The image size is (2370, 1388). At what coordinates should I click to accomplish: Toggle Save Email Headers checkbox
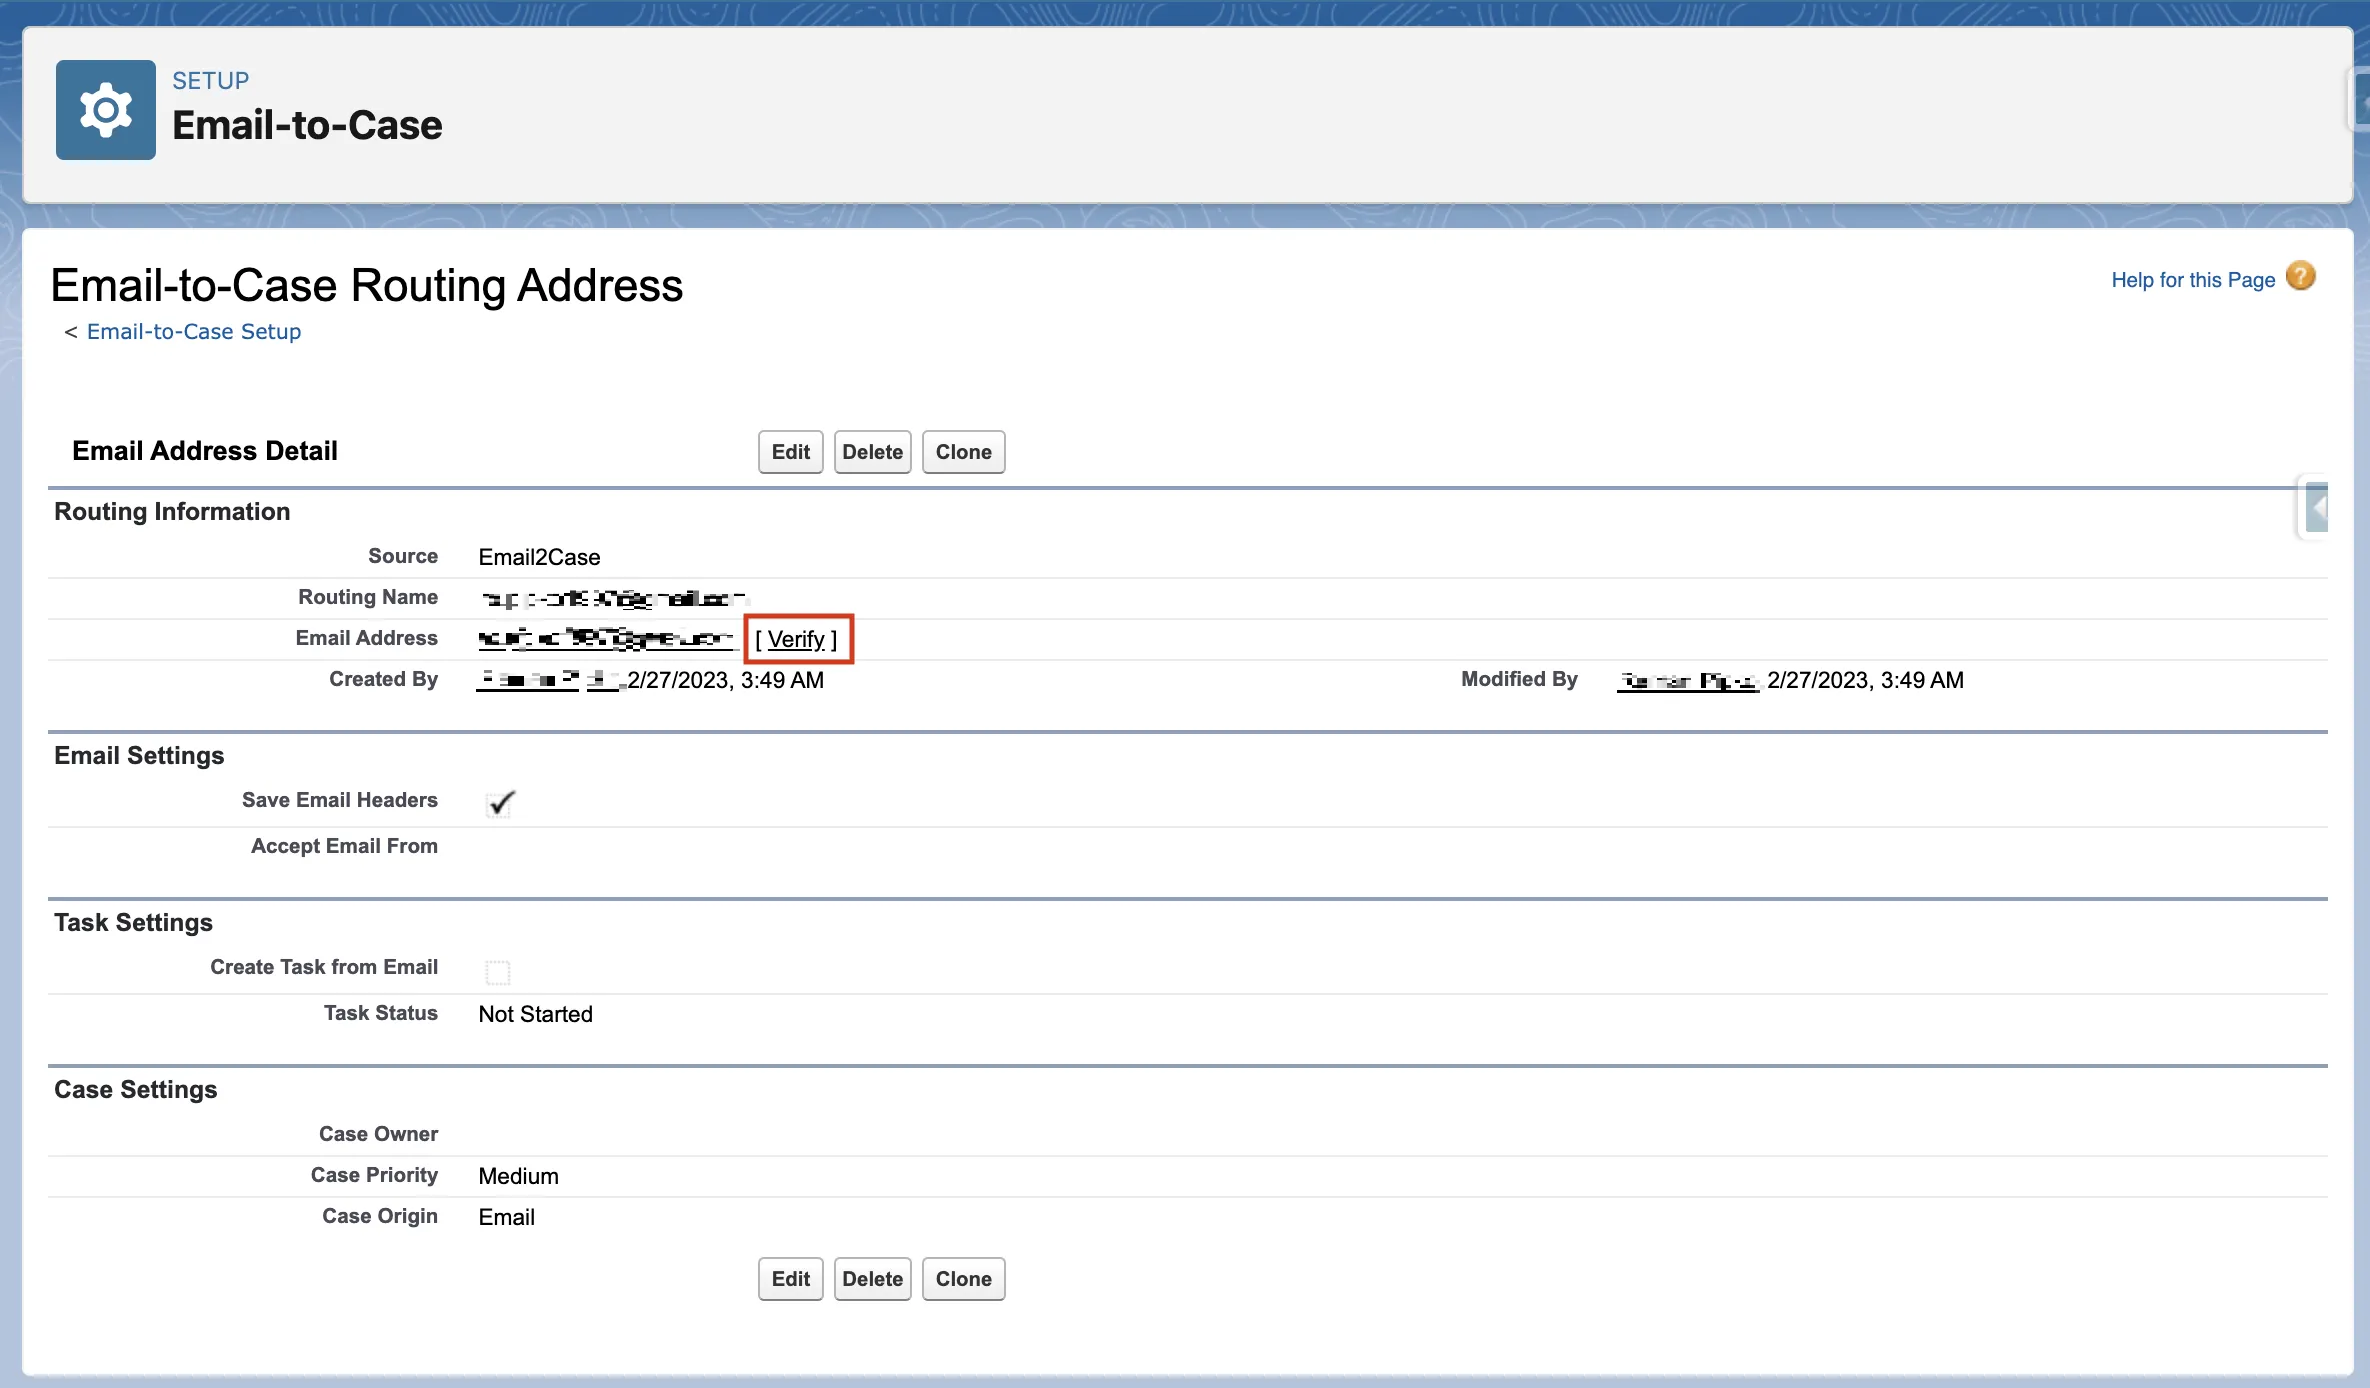pyautogui.click(x=499, y=803)
